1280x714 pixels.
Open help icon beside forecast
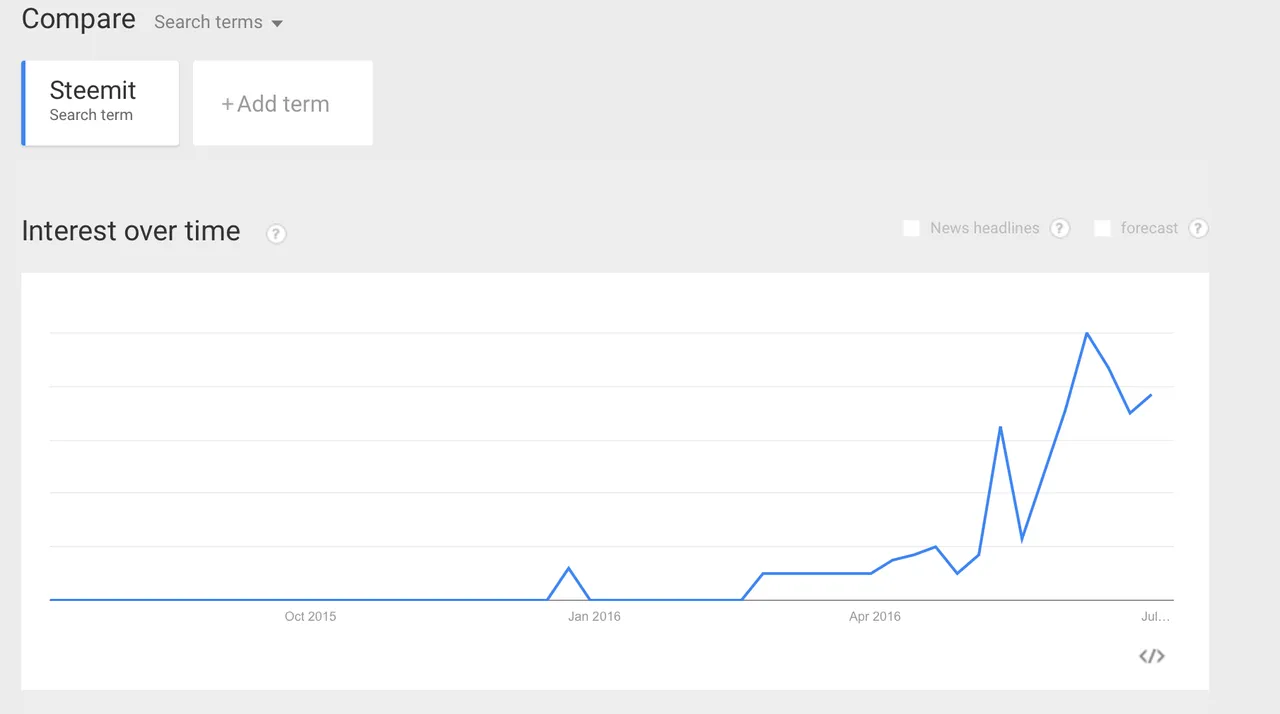1198,228
